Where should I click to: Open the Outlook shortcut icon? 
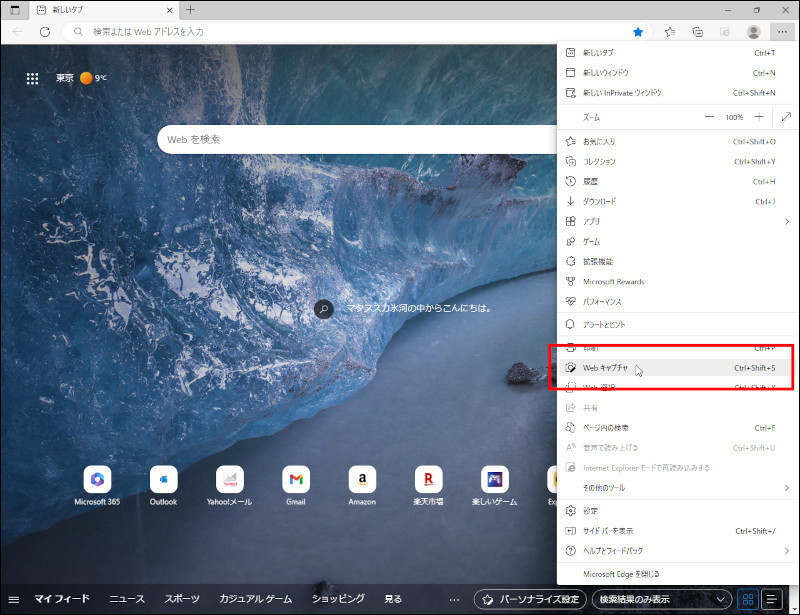[163, 479]
